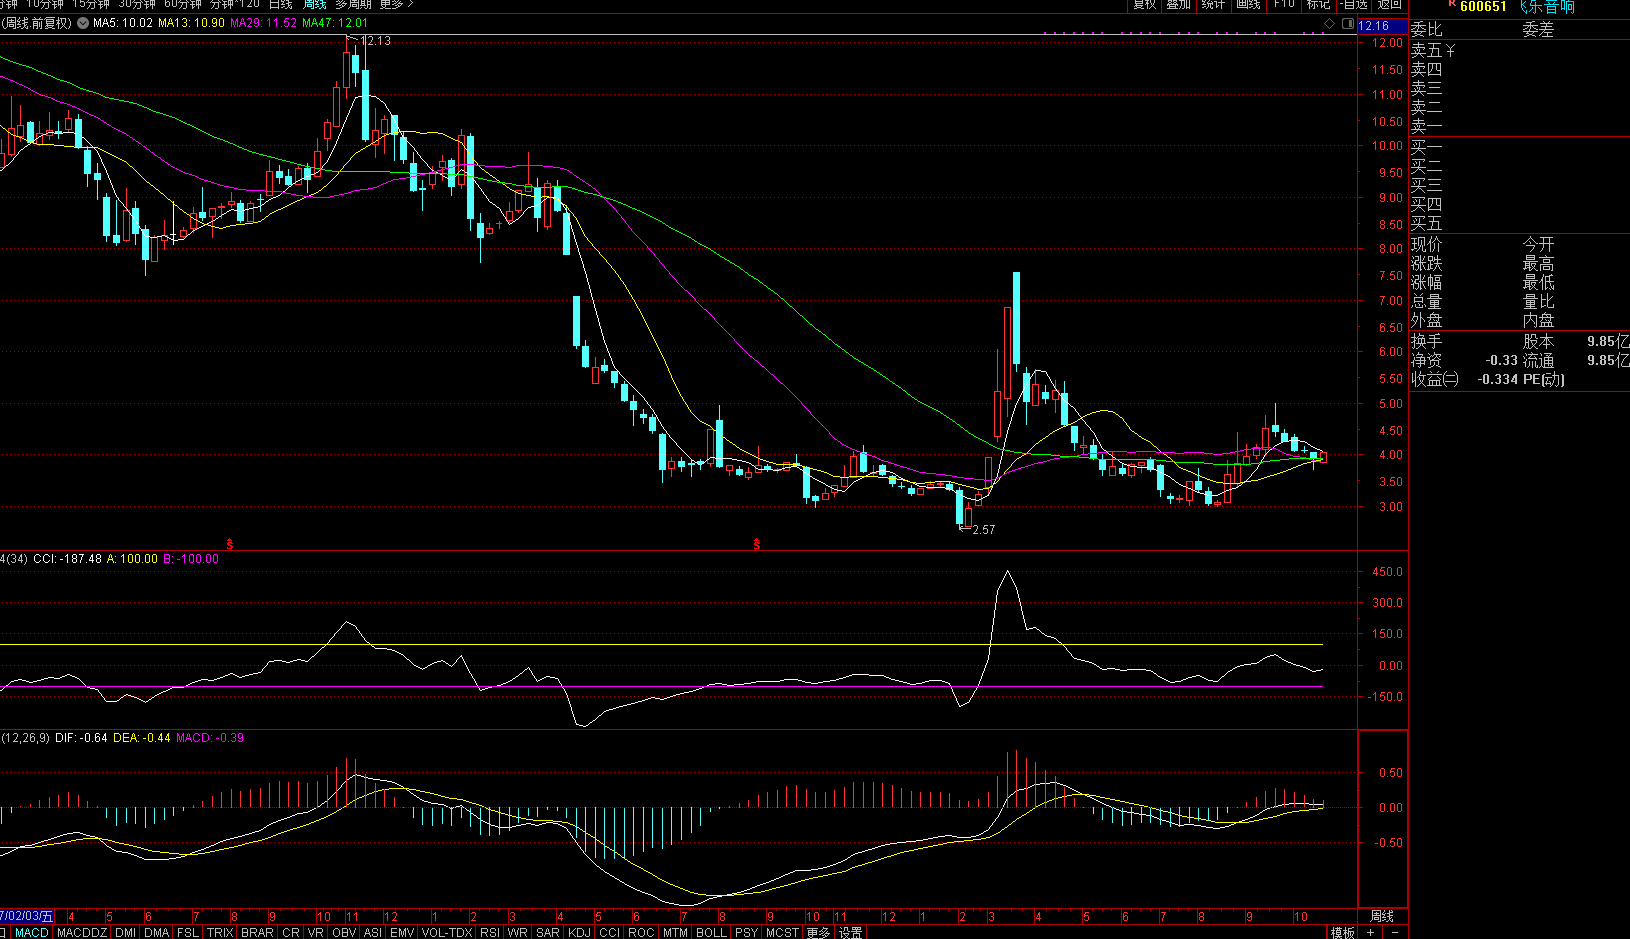Select 日线 daily chart period
The height and width of the screenshot is (939, 1630).
280,4
